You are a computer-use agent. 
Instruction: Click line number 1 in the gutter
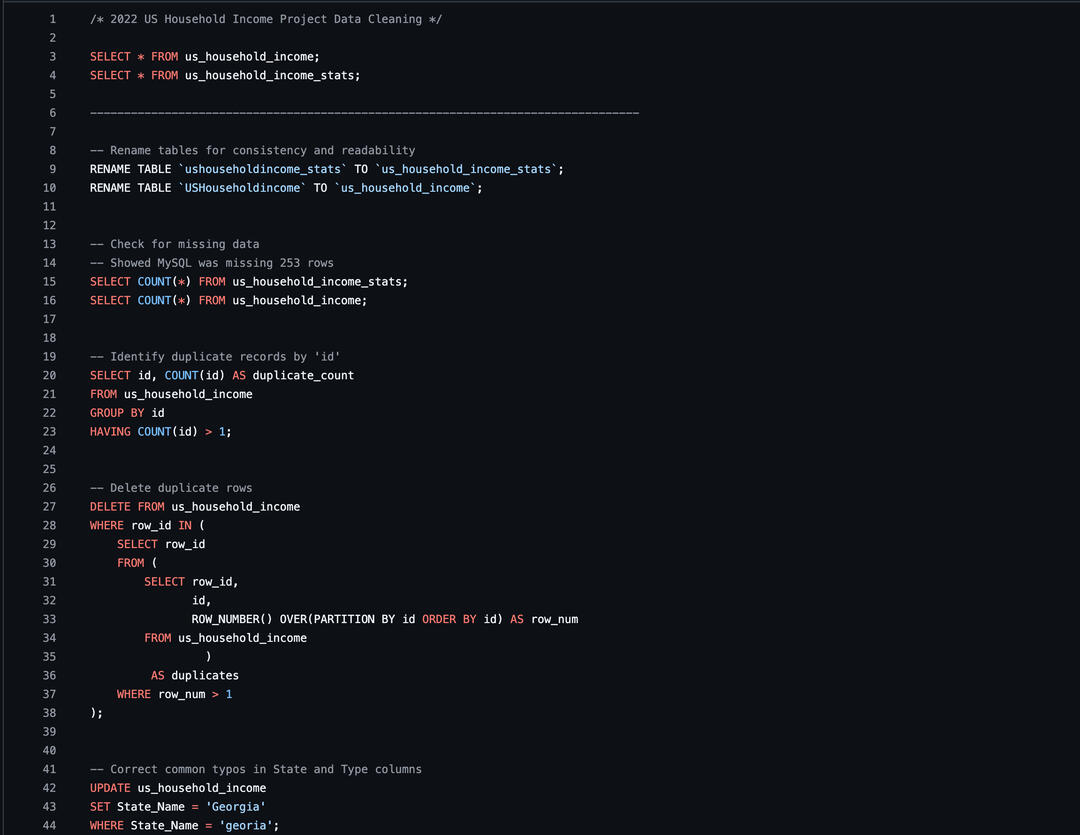coord(52,19)
